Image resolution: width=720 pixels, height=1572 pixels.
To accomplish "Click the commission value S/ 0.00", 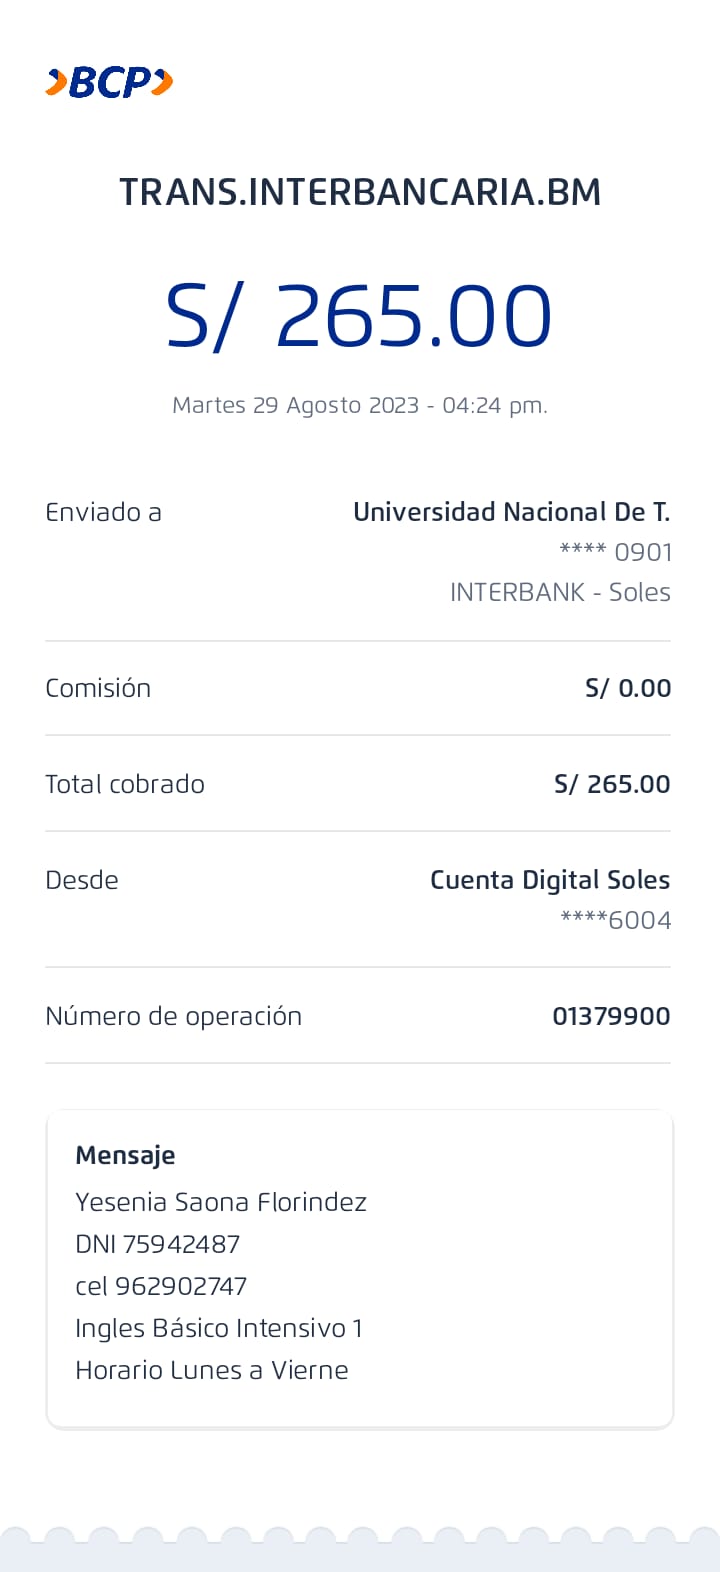I will [x=628, y=688].
